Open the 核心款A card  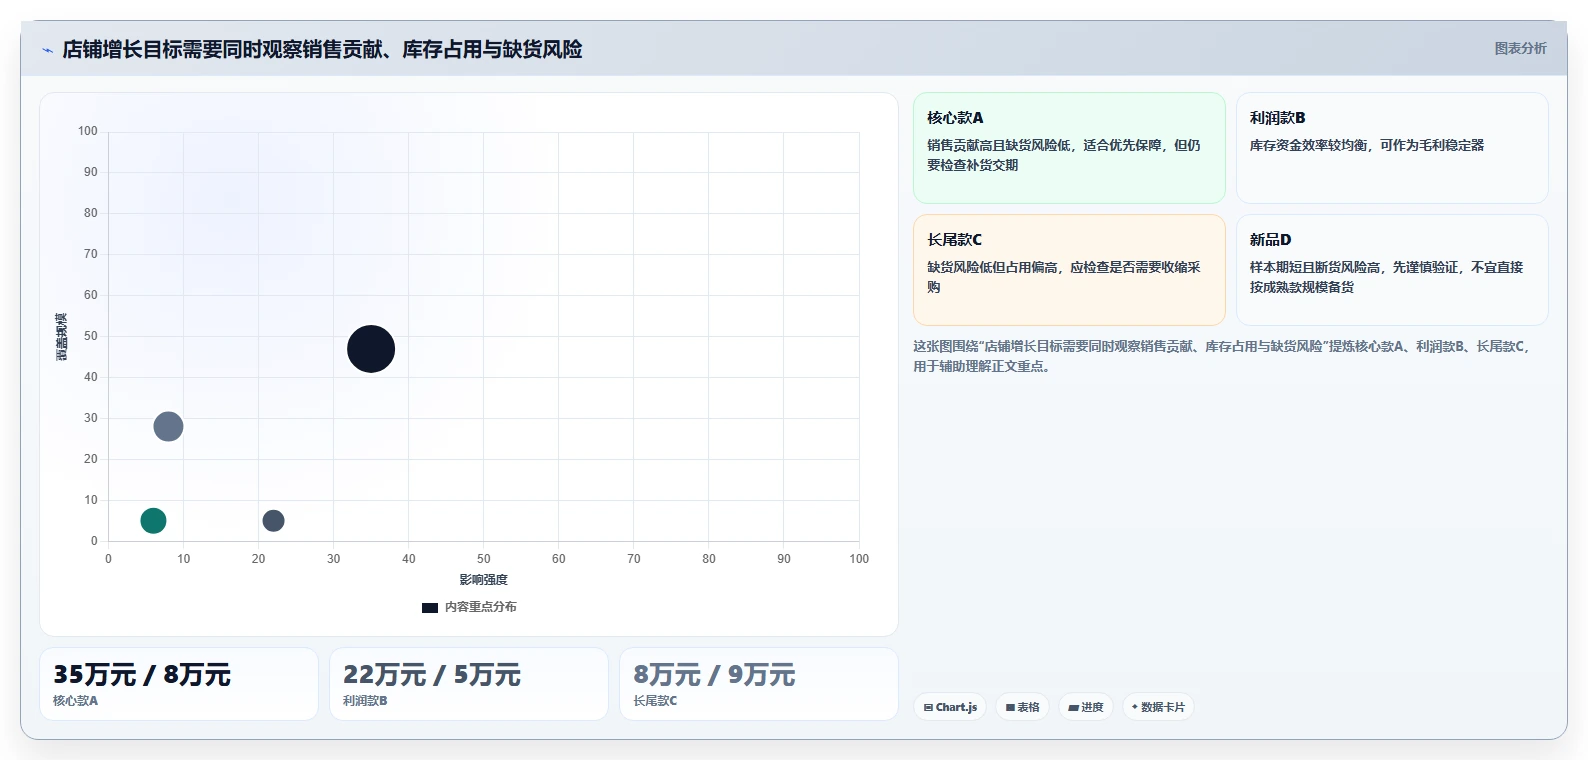(x=1069, y=148)
